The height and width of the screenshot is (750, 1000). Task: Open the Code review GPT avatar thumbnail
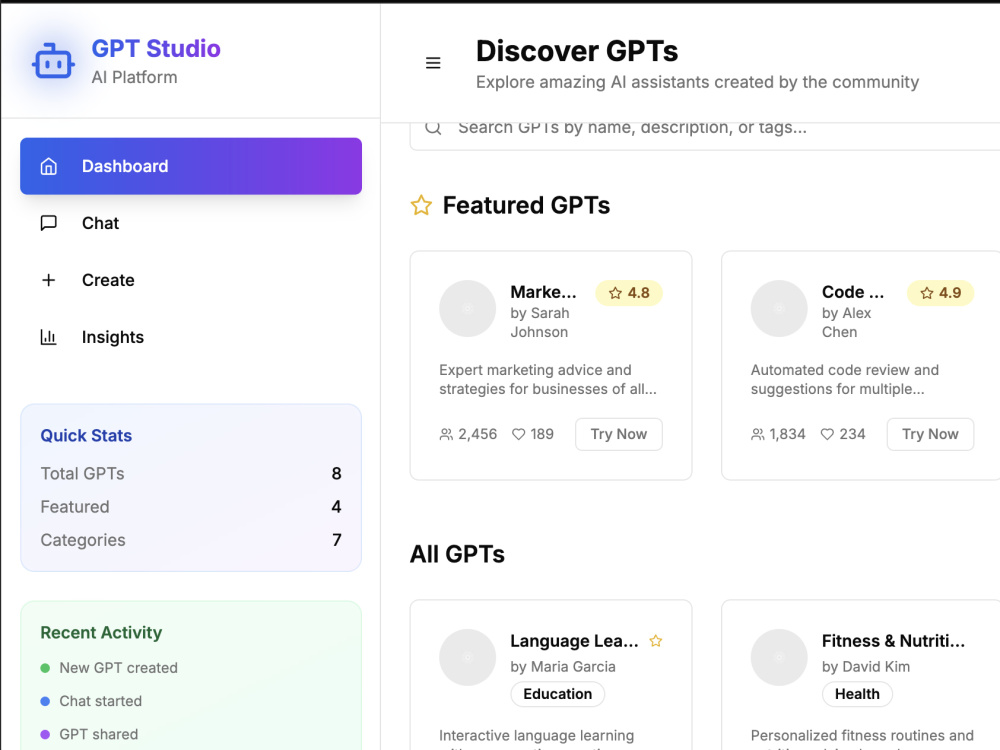779,309
